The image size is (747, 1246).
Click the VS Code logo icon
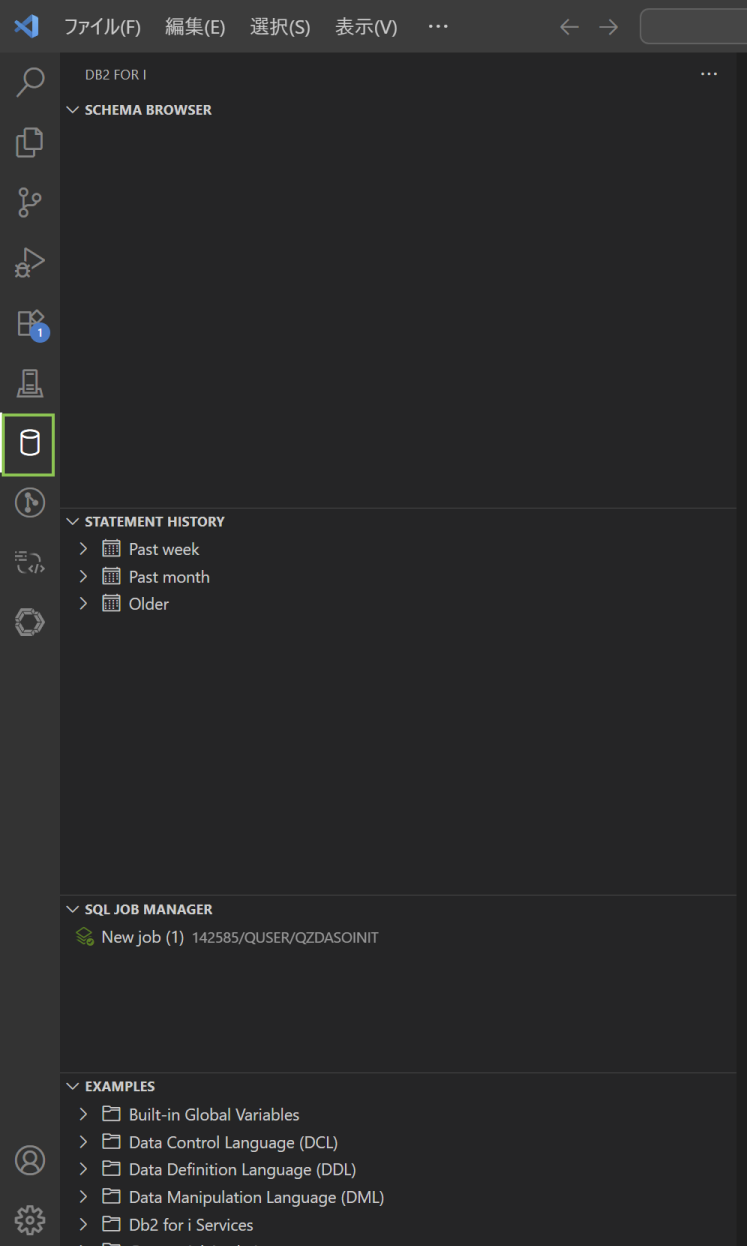[27, 27]
